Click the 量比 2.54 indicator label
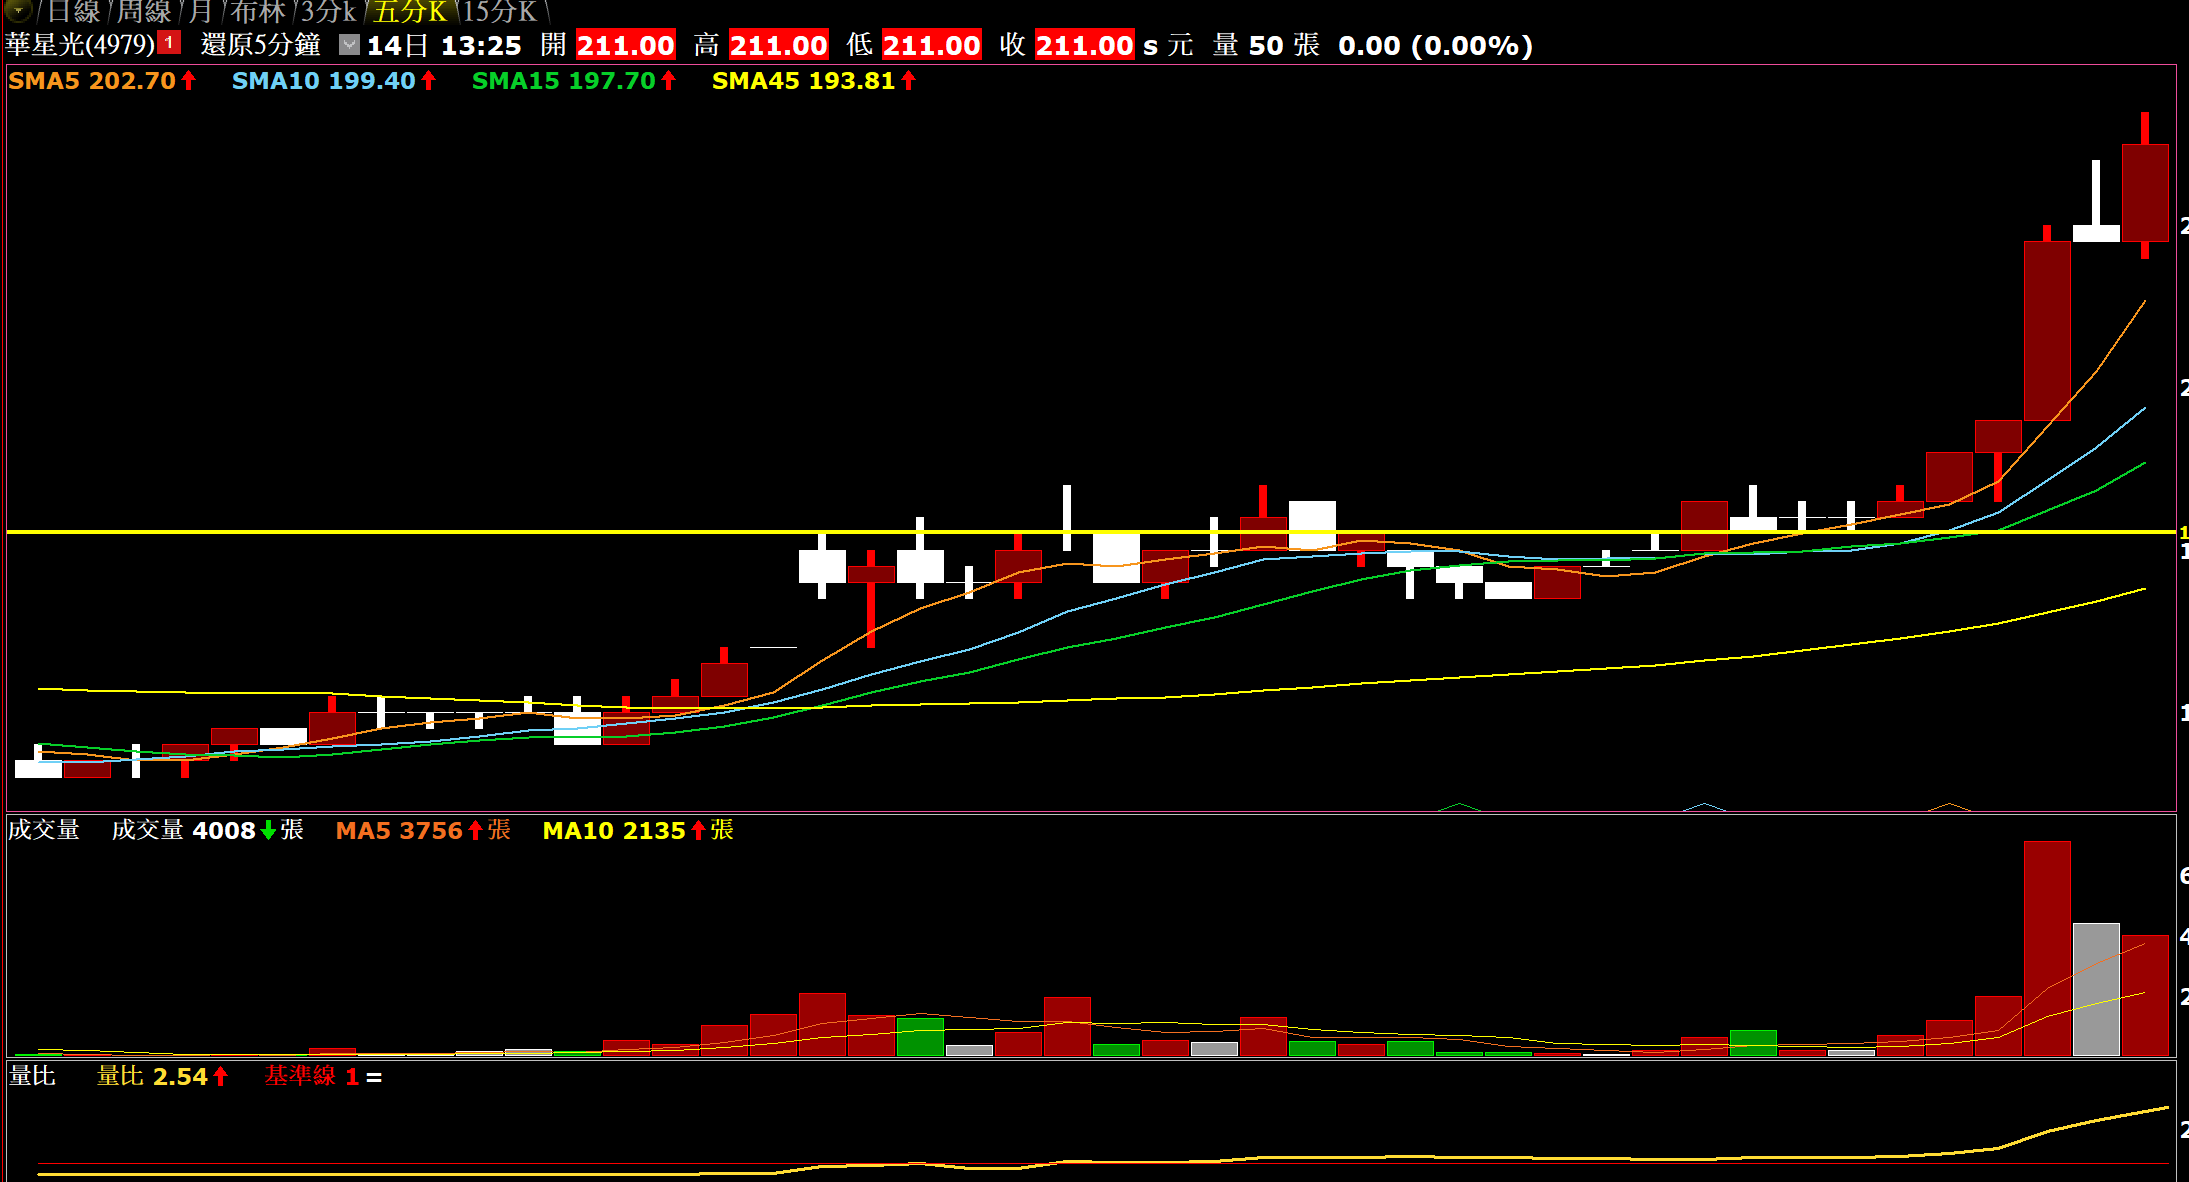Image resolution: width=2189 pixels, height=1182 pixels. click(x=152, y=1077)
